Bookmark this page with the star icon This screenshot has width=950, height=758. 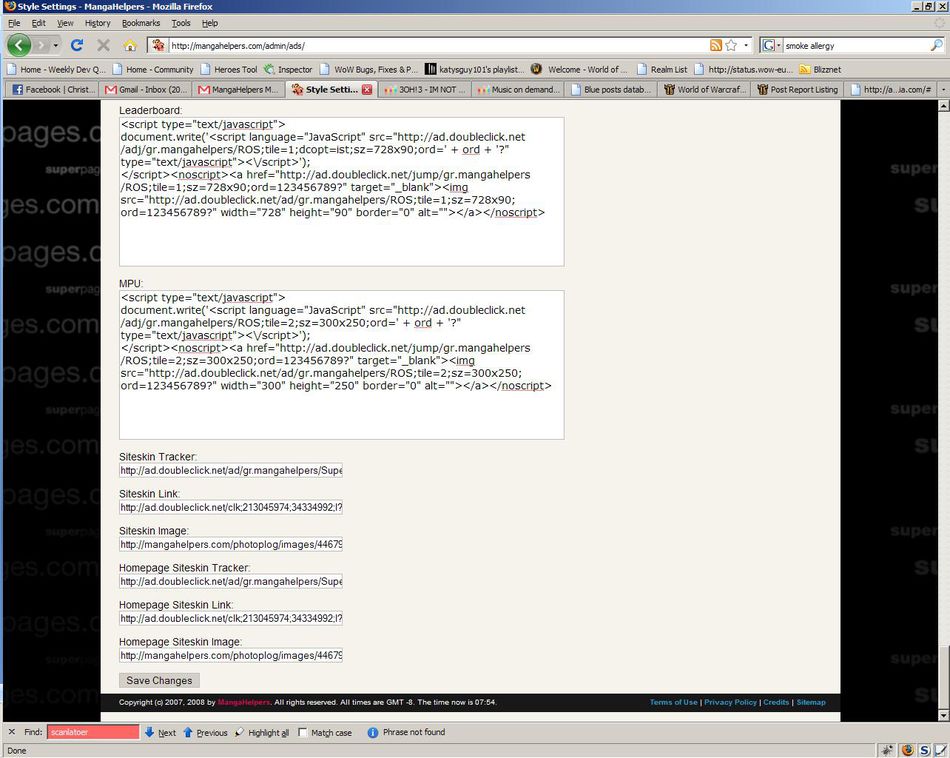tap(731, 45)
